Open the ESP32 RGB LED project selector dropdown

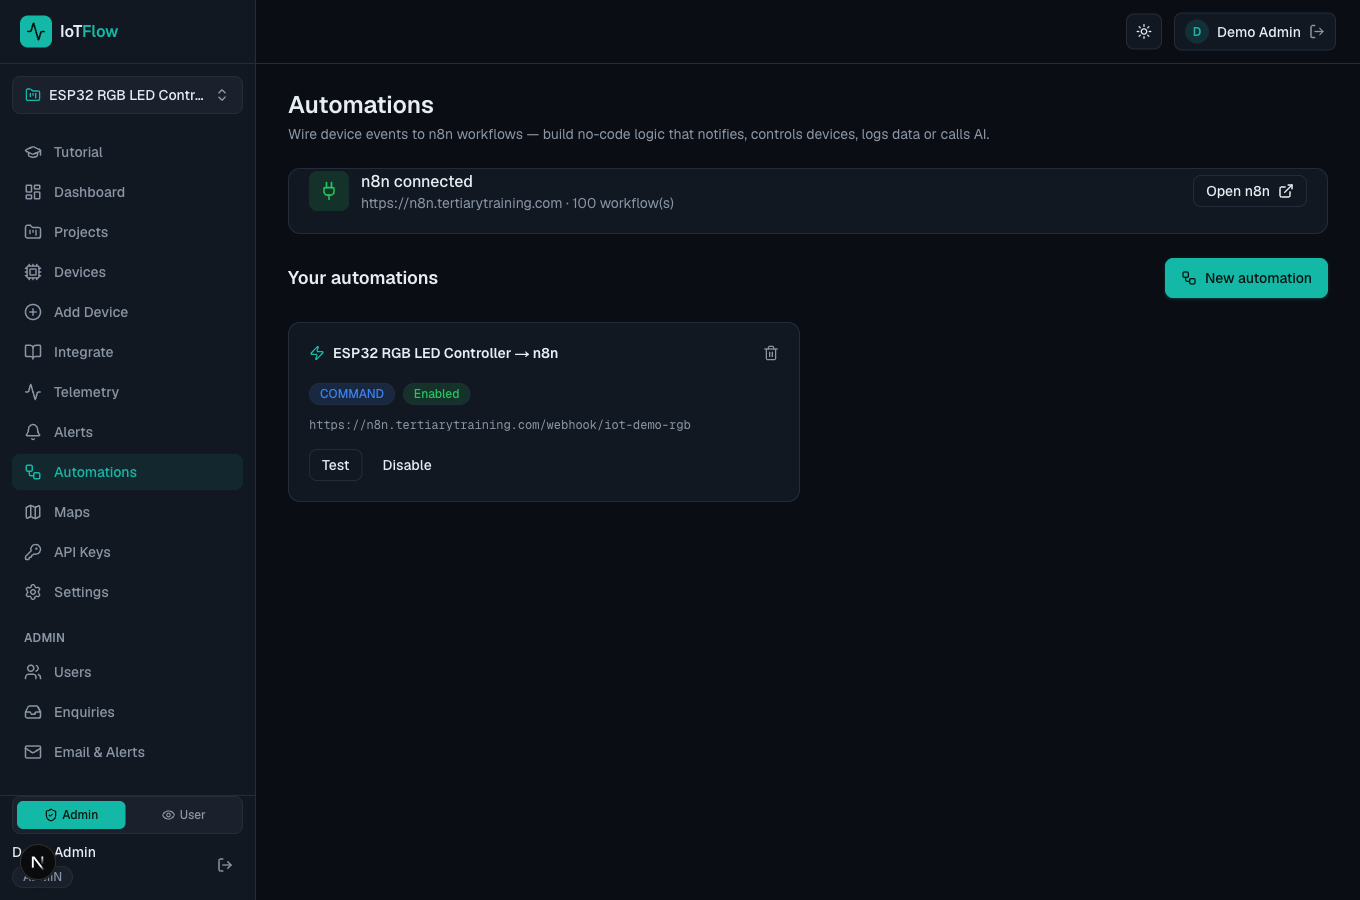(x=127, y=95)
